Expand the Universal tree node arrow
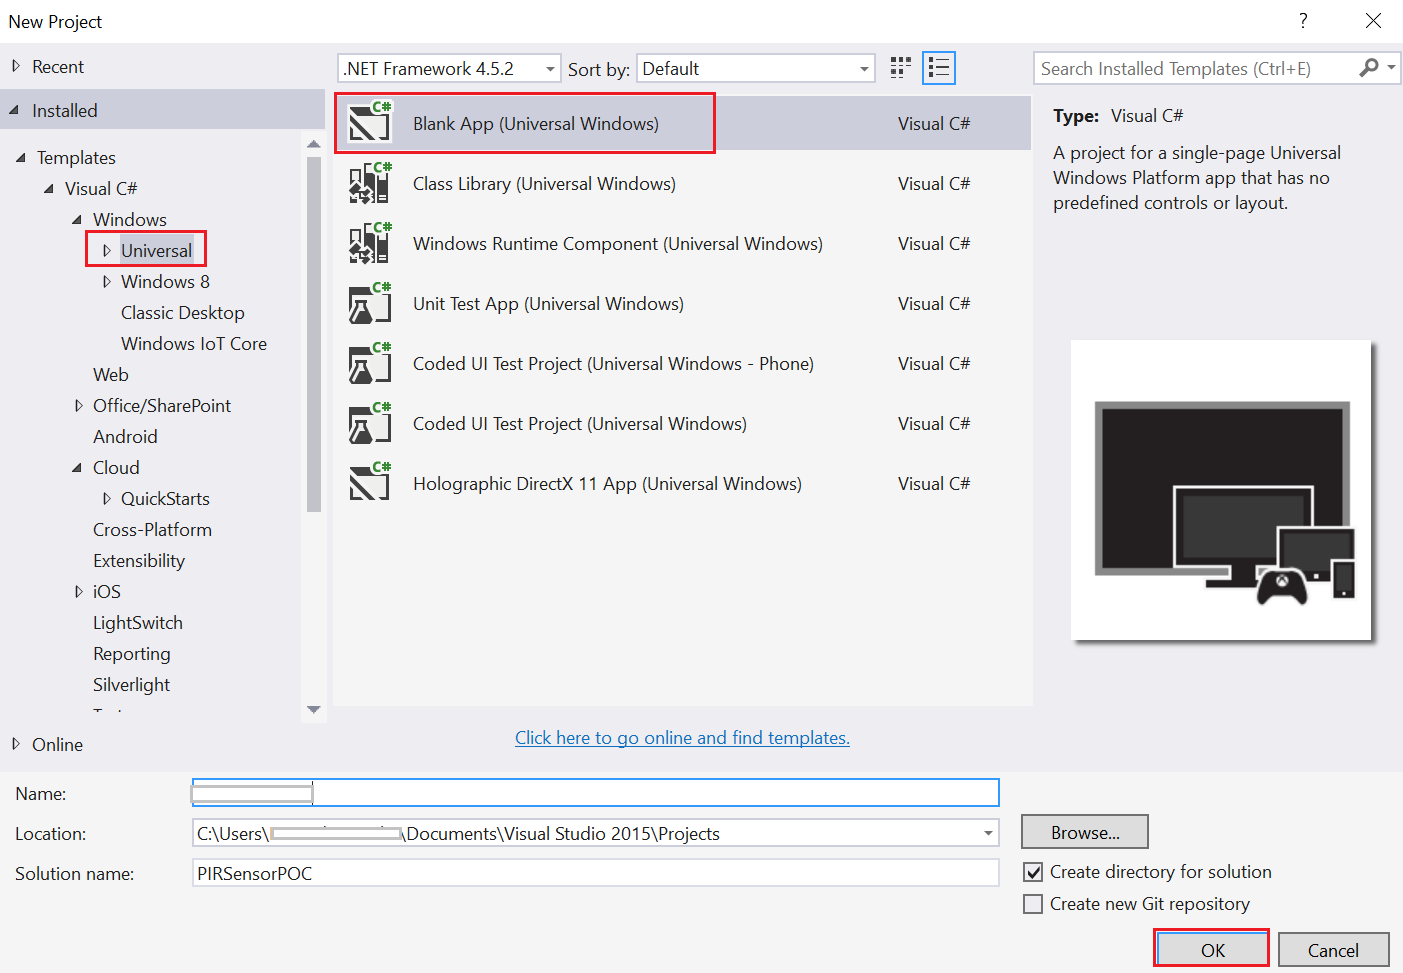Image resolution: width=1403 pixels, height=973 pixels. pos(107,250)
